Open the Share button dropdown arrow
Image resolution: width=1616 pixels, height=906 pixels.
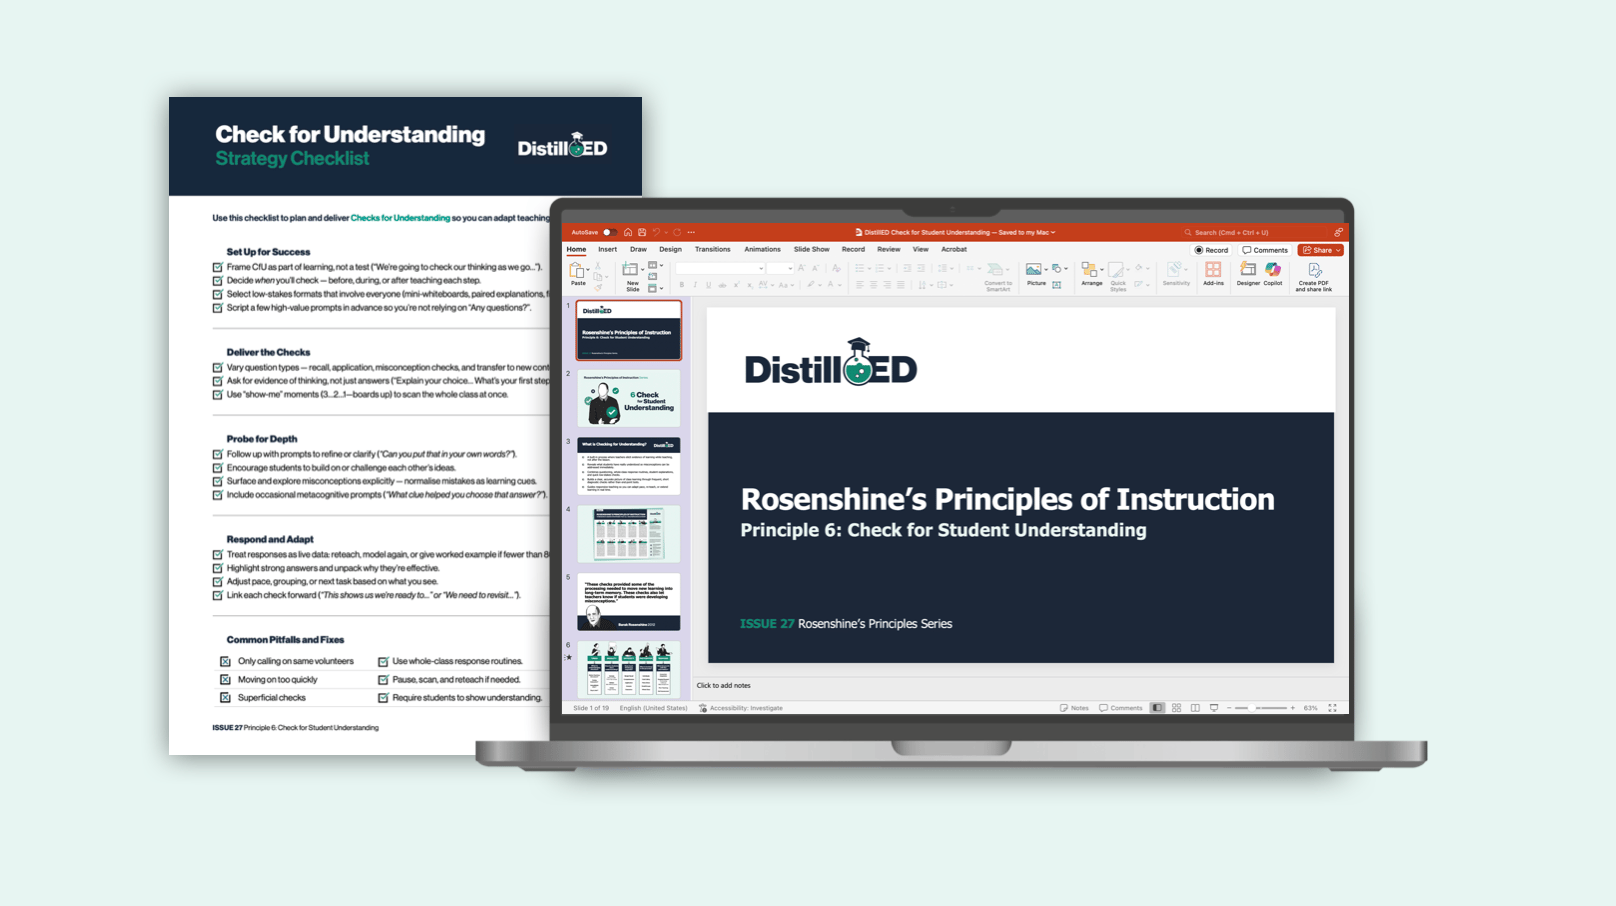point(1338,250)
